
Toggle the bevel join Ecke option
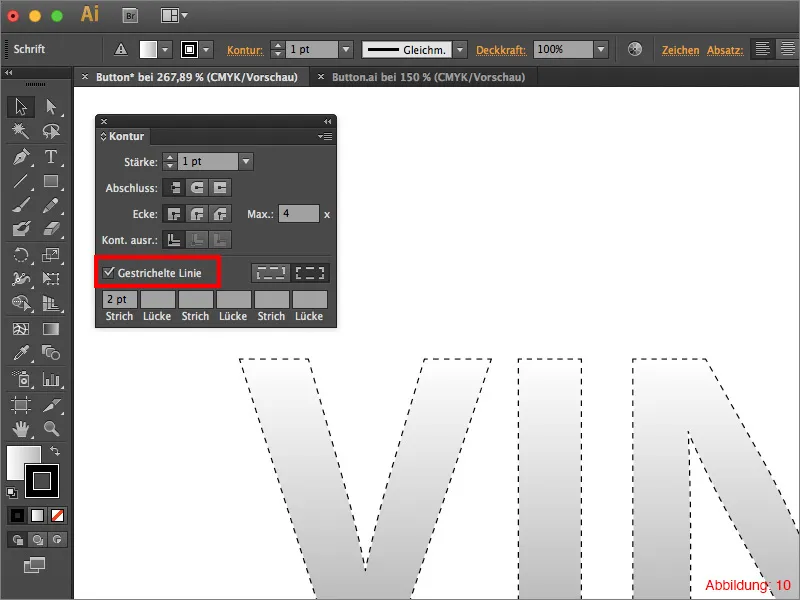pyautogui.click(x=220, y=214)
